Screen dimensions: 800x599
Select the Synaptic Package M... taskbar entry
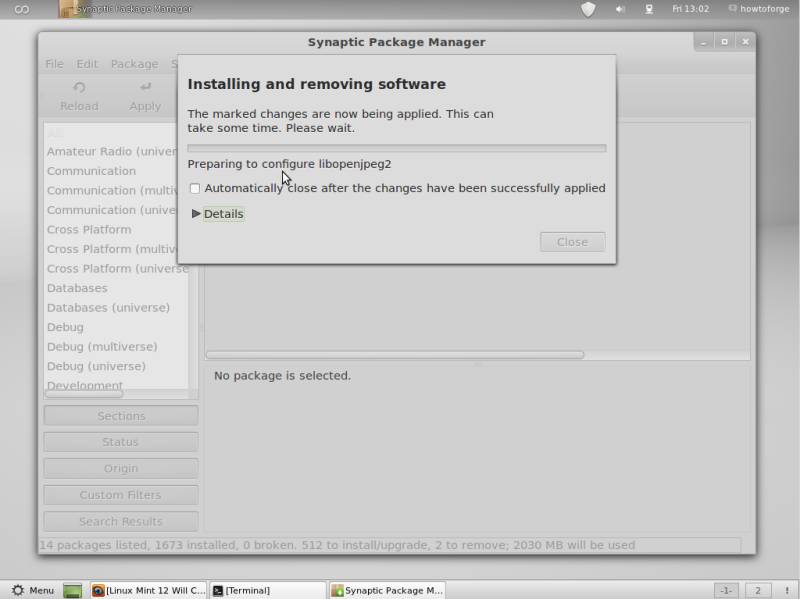click(x=387, y=590)
